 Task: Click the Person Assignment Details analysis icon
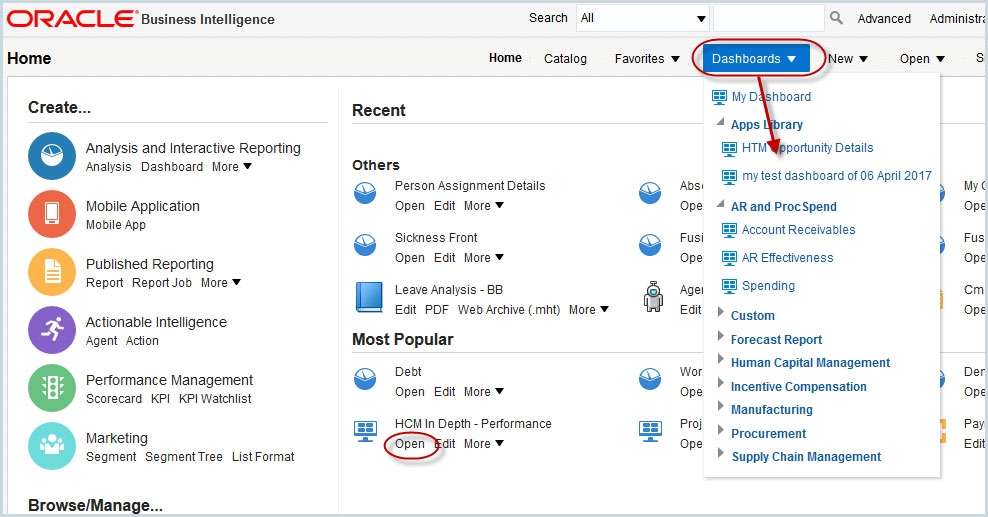click(x=365, y=193)
